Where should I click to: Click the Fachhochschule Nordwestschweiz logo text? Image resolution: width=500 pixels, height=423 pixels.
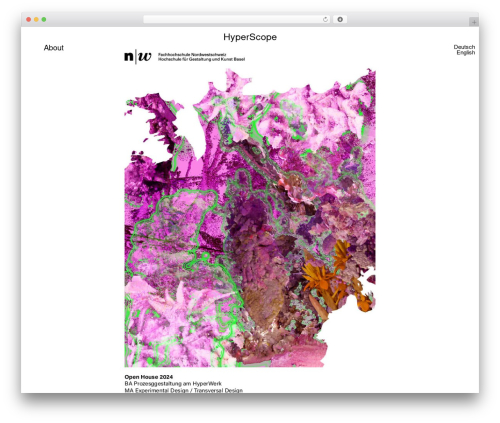(192, 54)
